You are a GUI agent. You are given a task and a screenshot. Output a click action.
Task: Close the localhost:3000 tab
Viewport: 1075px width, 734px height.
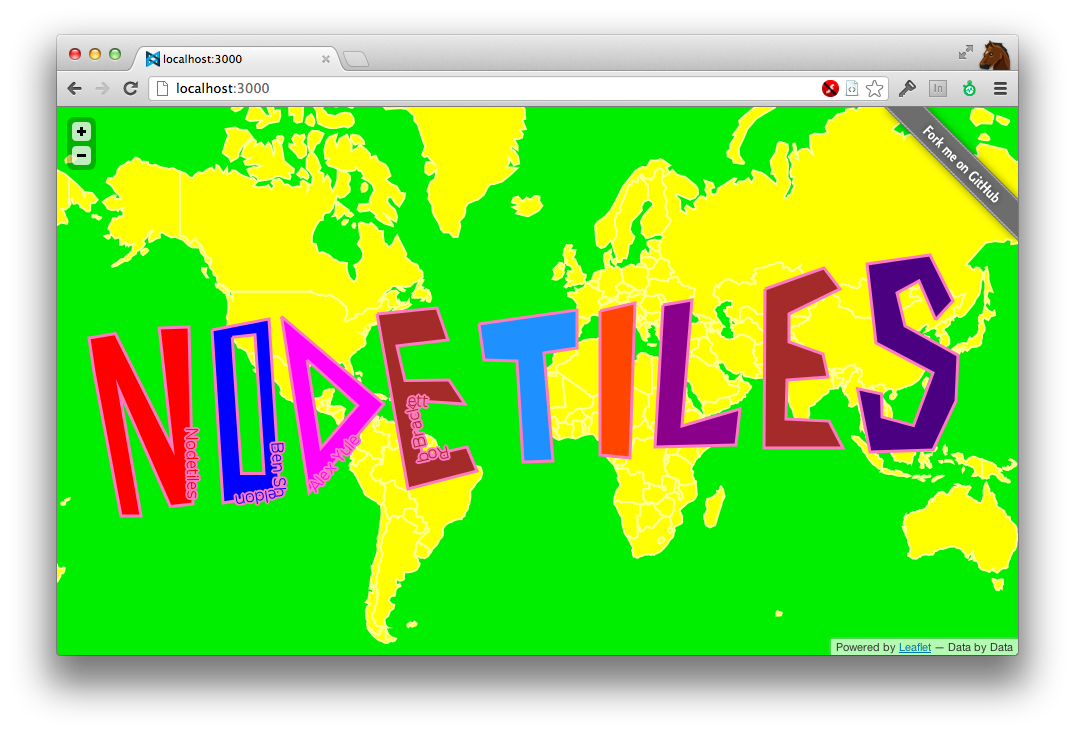326,59
